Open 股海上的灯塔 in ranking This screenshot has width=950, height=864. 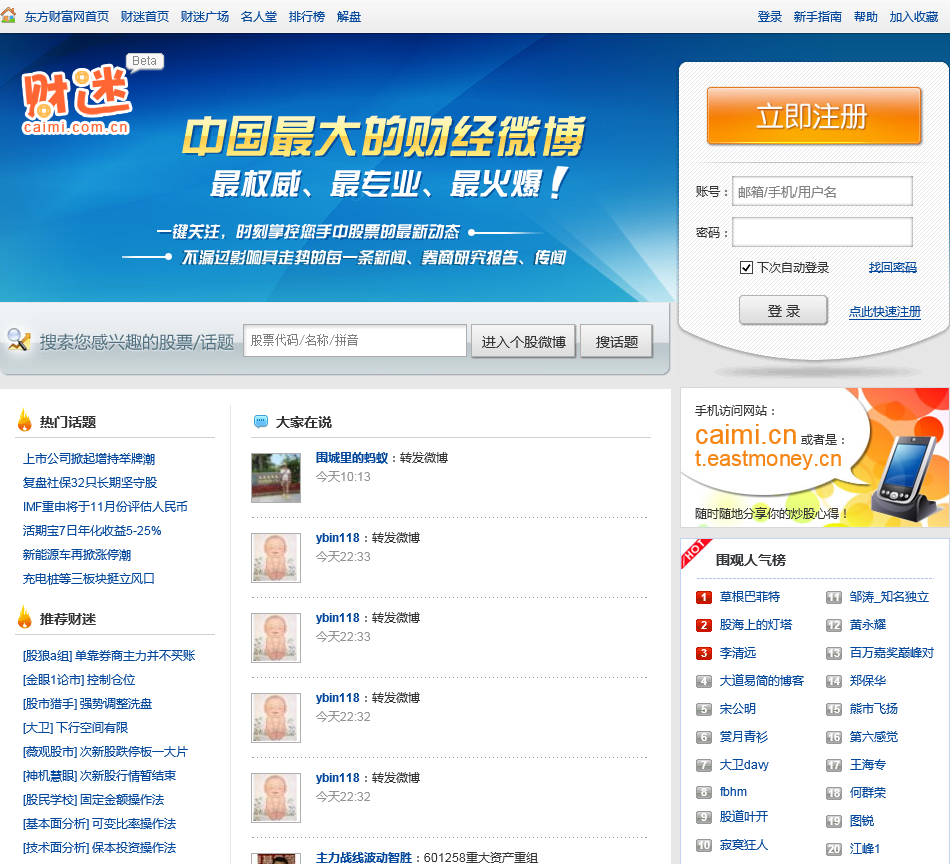756,625
